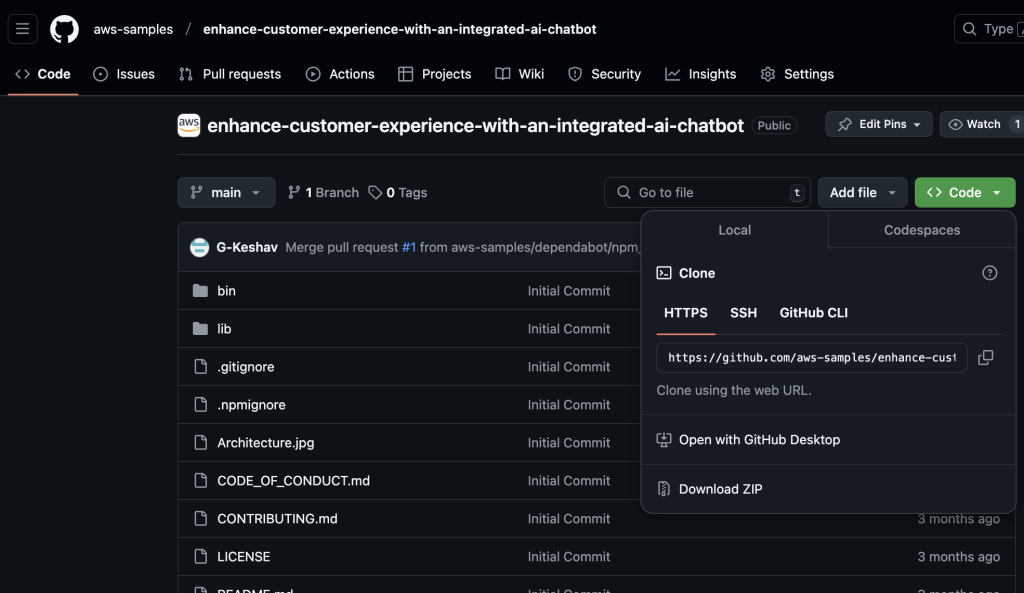Open the Issues tab
The height and width of the screenshot is (593, 1024).
pyautogui.click(x=124, y=74)
